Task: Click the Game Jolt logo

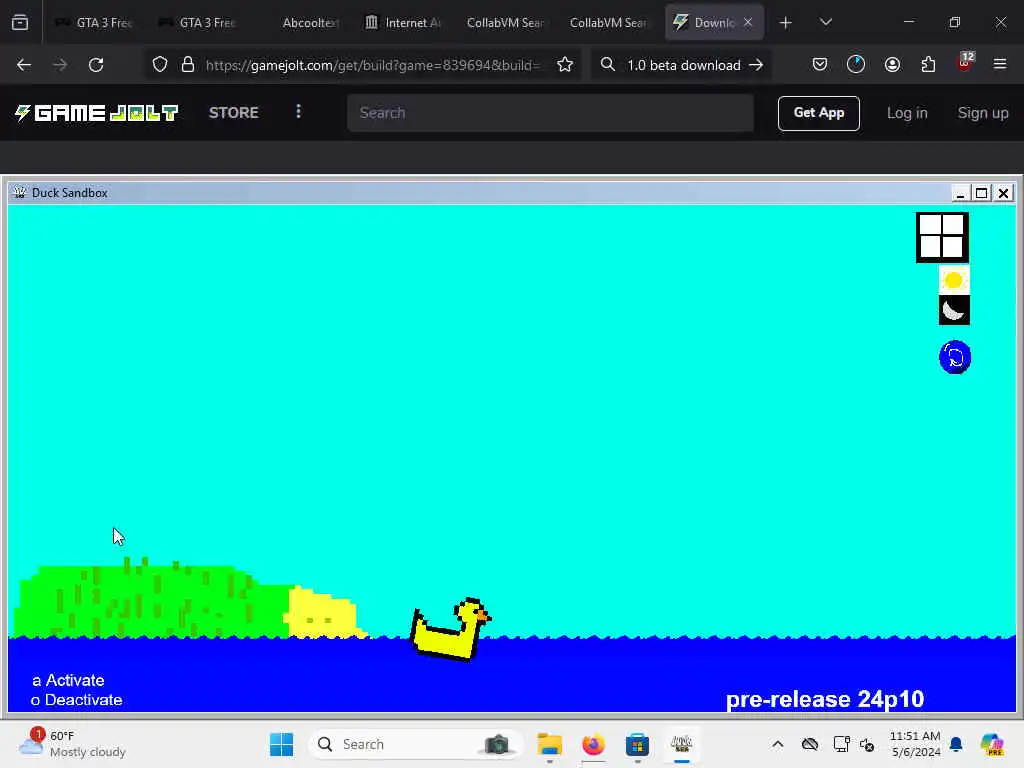Action: [97, 113]
